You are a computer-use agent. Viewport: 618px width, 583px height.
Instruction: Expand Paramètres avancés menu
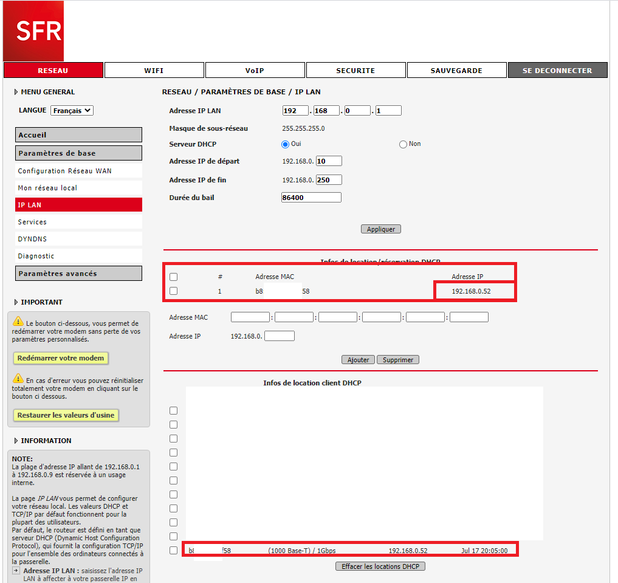(58, 273)
